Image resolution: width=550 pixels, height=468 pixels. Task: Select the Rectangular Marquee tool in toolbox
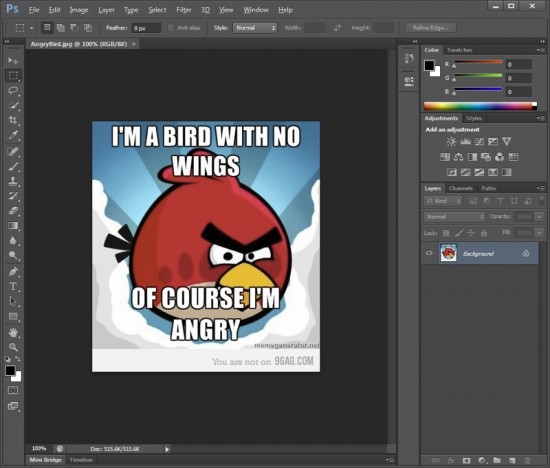tap(13, 76)
